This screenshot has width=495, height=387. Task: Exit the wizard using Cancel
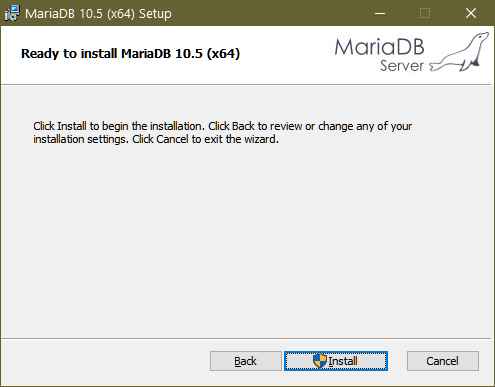[443, 361]
